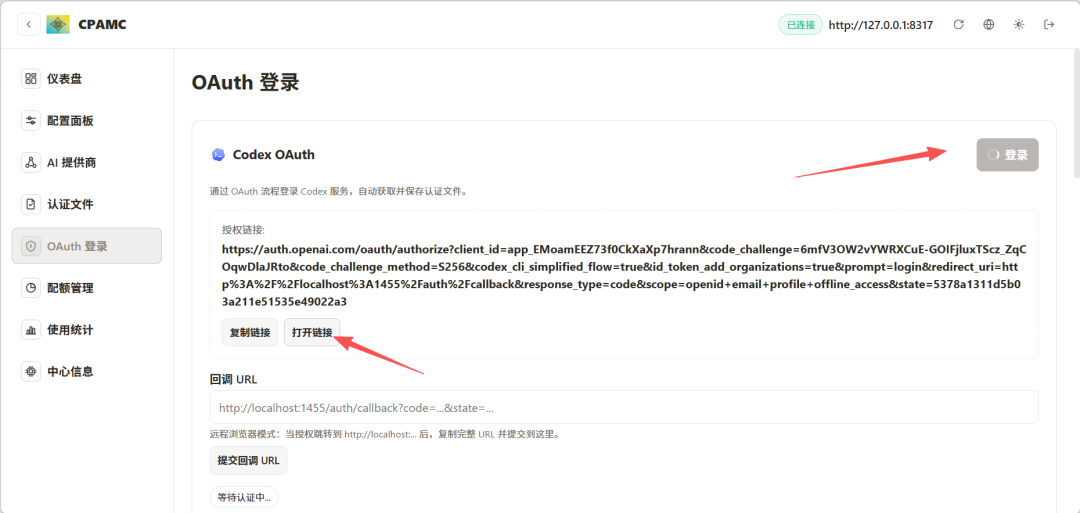Image resolution: width=1080 pixels, height=513 pixels.
Task: Click the 远程浏览器模式 hint text
Action: click(388, 435)
